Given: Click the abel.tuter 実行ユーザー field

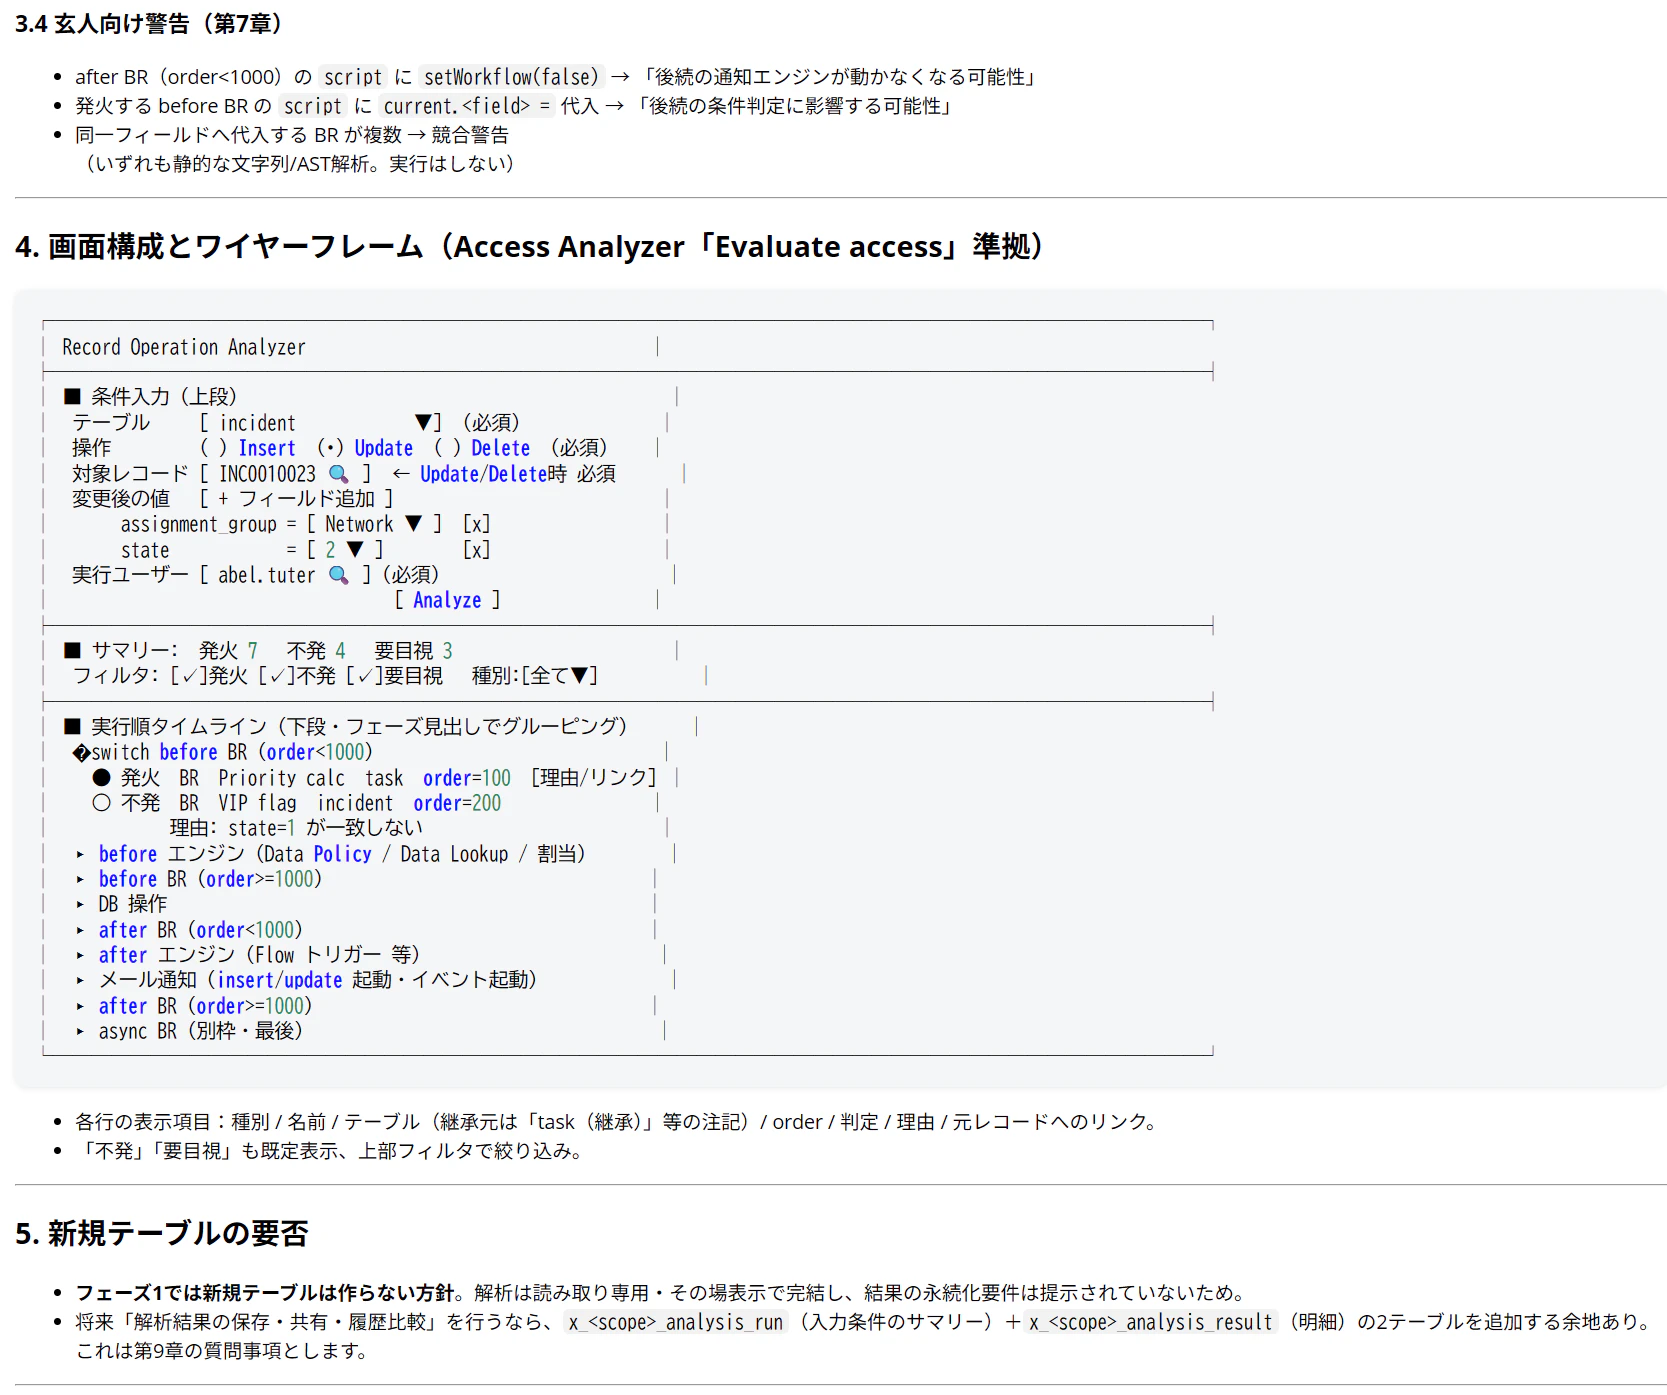Looking at the screenshot, I should point(285,575).
